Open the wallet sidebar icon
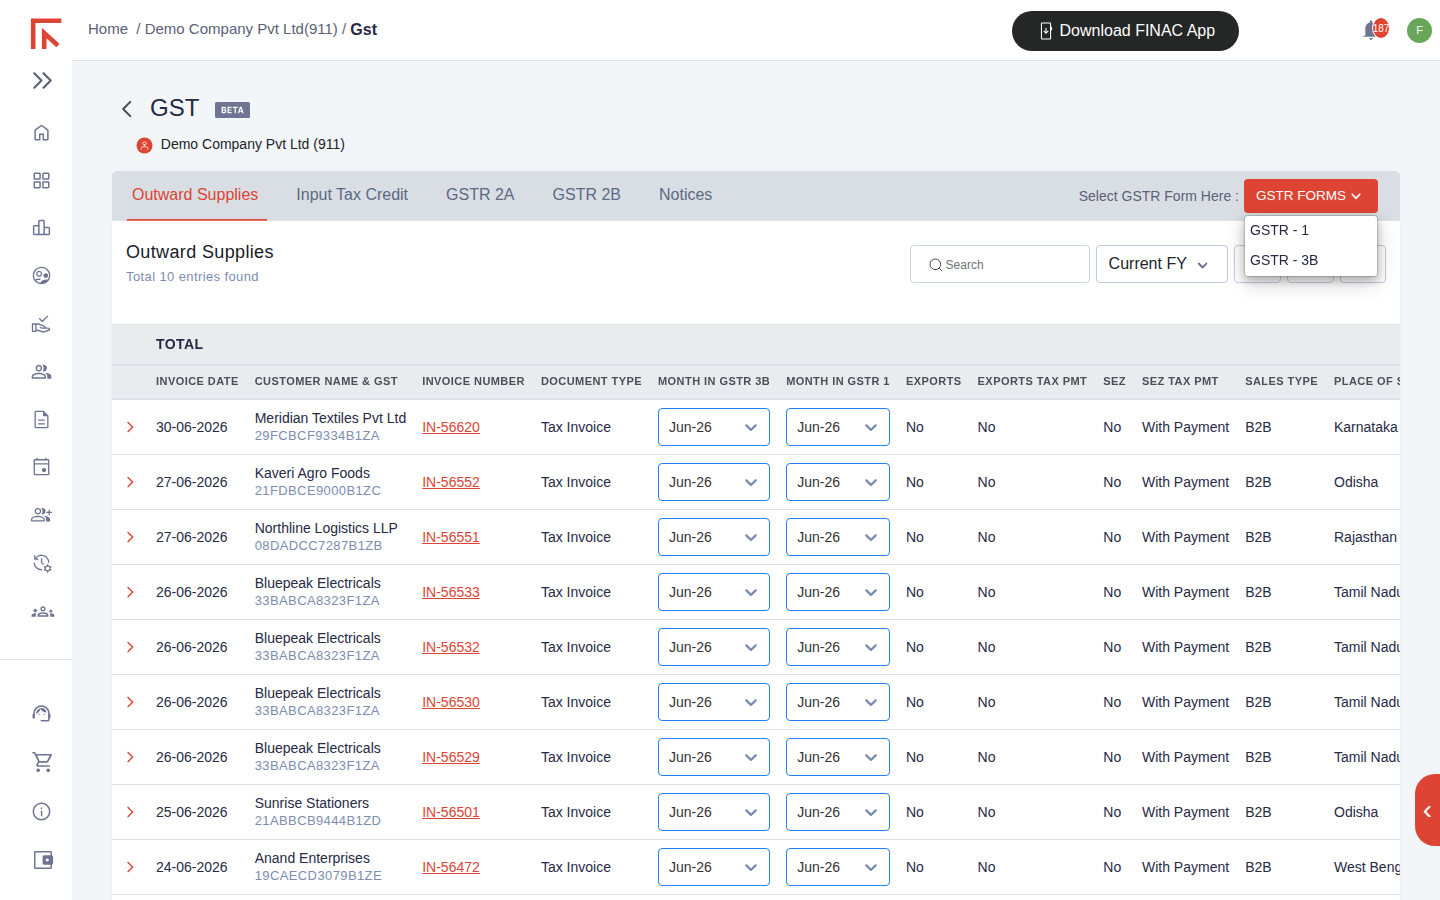 [x=43, y=860]
